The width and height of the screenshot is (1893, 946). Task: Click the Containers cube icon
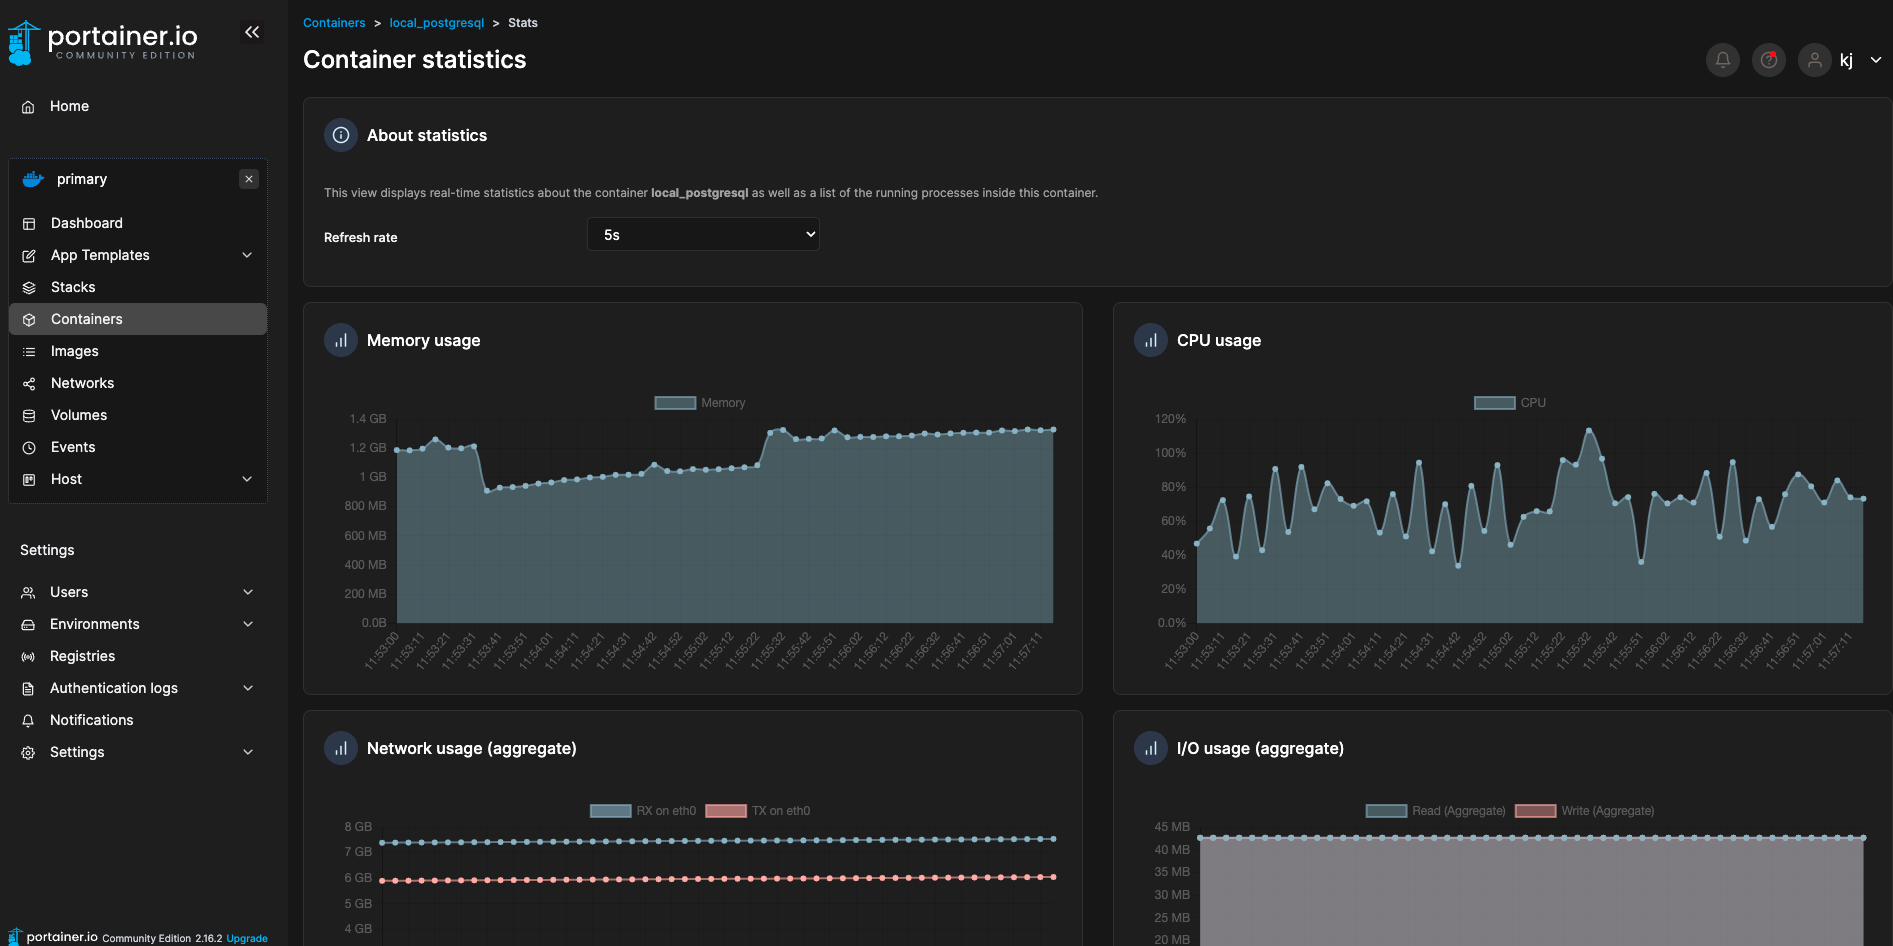[x=29, y=320]
